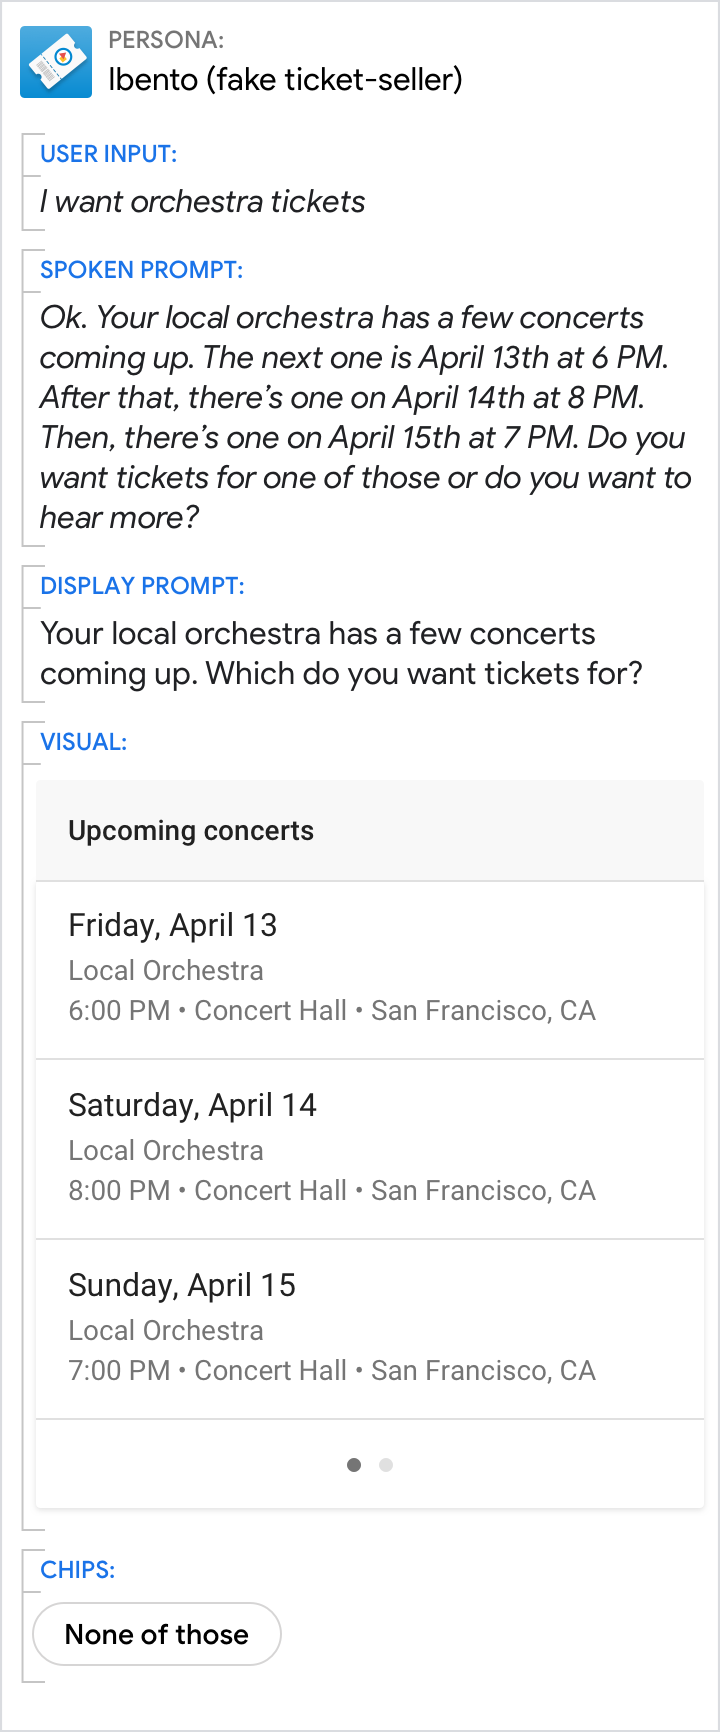Click the 'CHIPS:' section label
The image size is (720, 1732).
click(x=78, y=1570)
